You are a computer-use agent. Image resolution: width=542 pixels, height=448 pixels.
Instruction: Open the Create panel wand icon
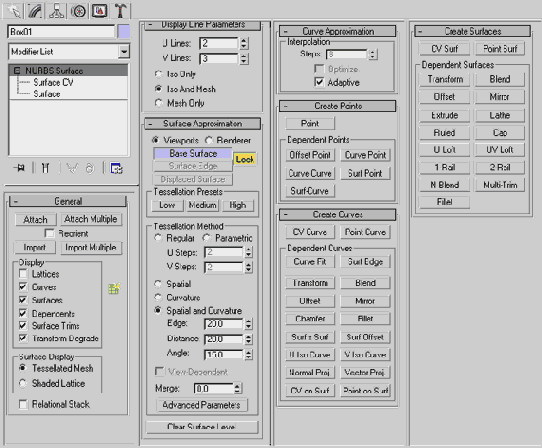pos(13,10)
